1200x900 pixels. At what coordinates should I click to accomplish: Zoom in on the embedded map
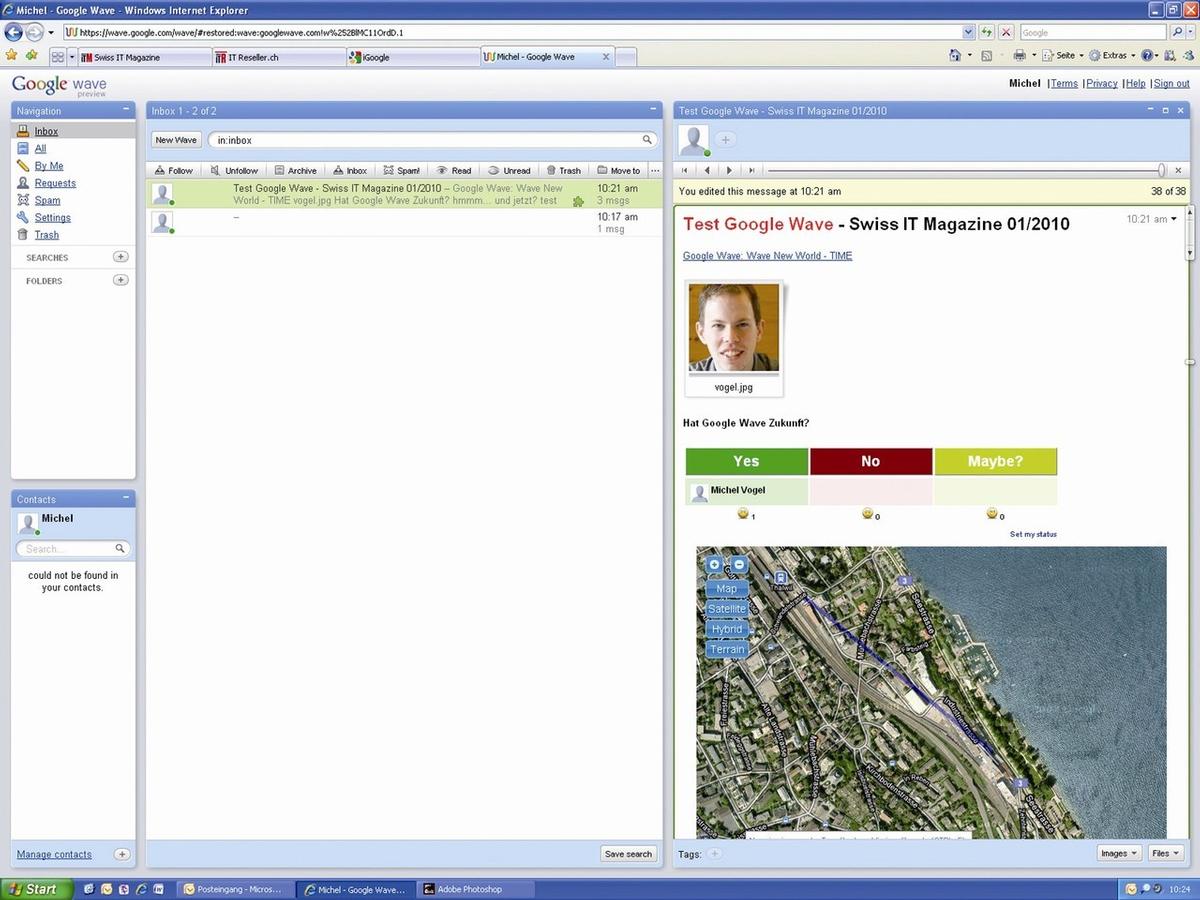714,565
